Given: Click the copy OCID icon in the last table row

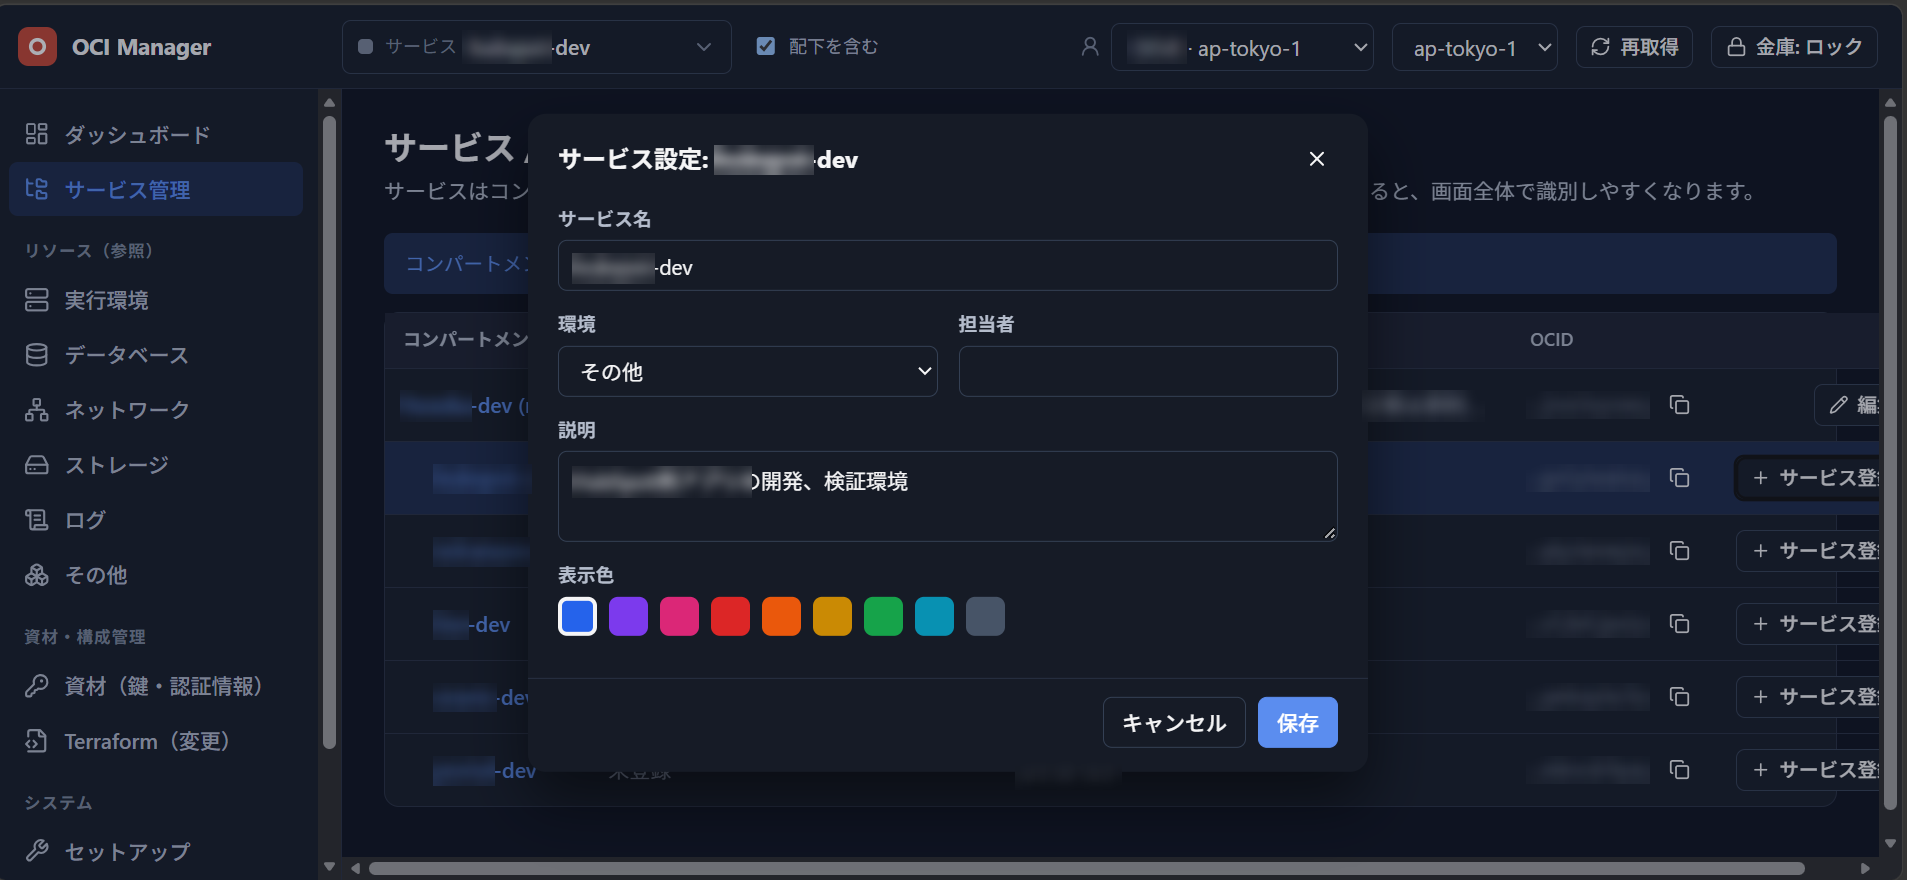Looking at the screenshot, I should tap(1680, 770).
